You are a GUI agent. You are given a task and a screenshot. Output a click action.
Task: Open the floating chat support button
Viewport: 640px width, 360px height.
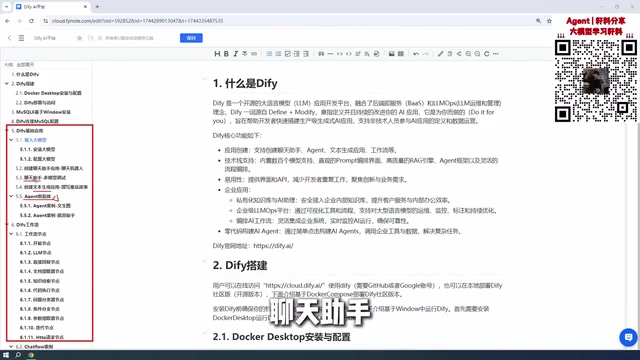[x=628, y=338]
